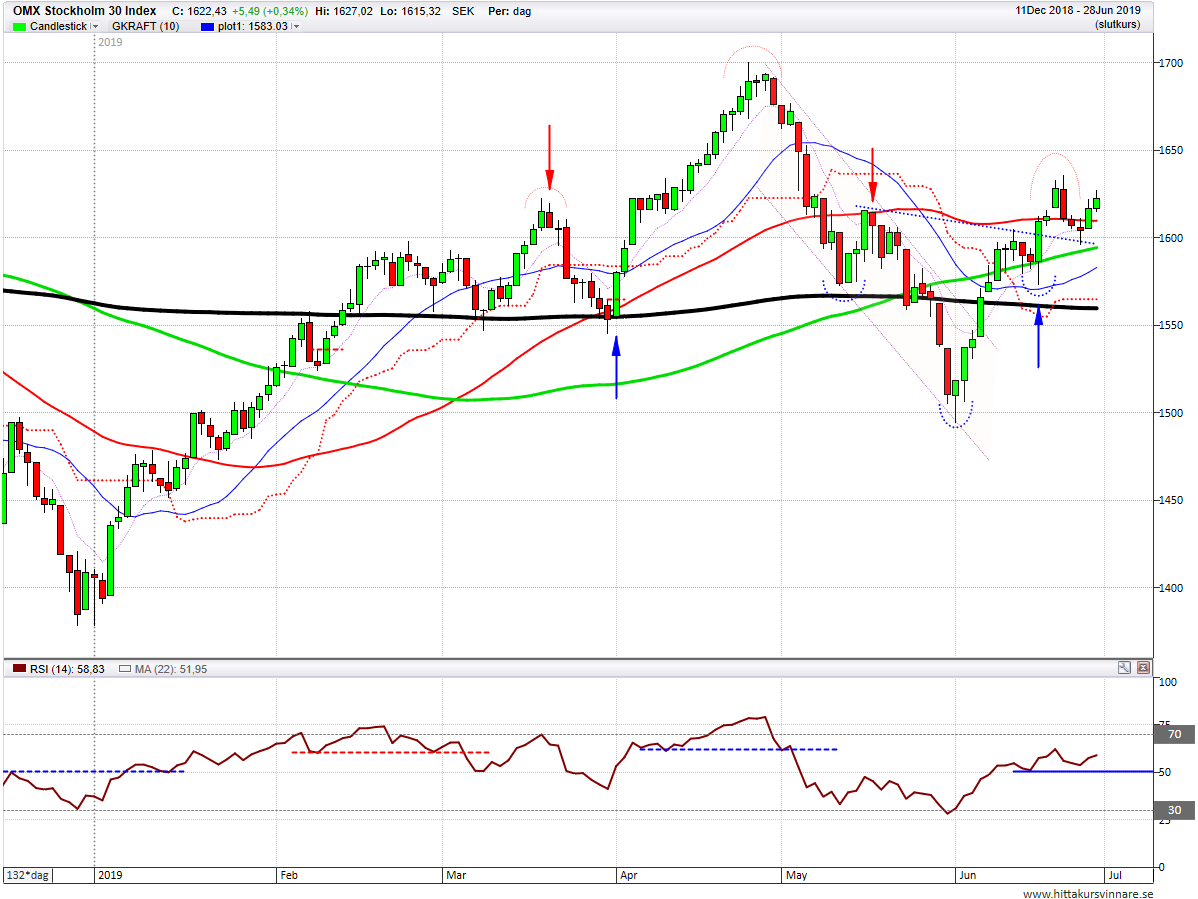This screenshot has height=899, width=1198.
Task: Click the RSI 30 level marker
Action: [1175, 810]
